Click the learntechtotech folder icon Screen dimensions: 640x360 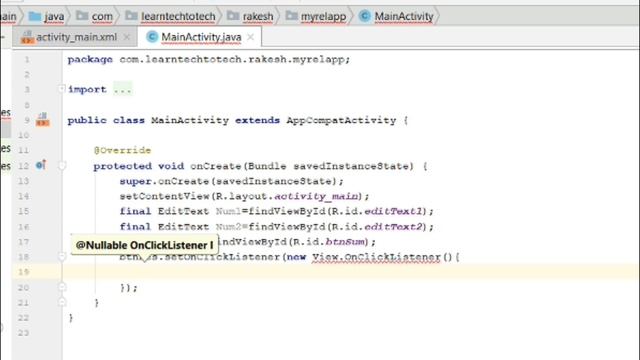131,16
